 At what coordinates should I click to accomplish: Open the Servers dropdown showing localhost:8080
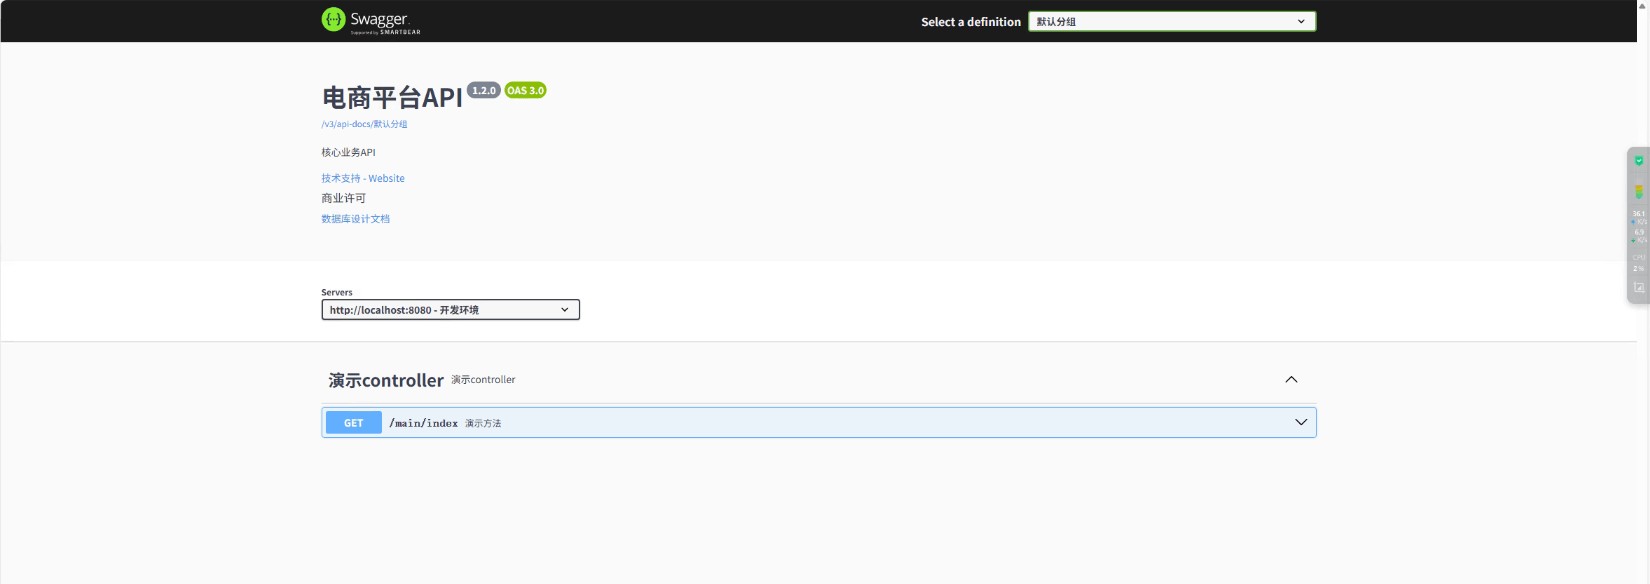450,310
